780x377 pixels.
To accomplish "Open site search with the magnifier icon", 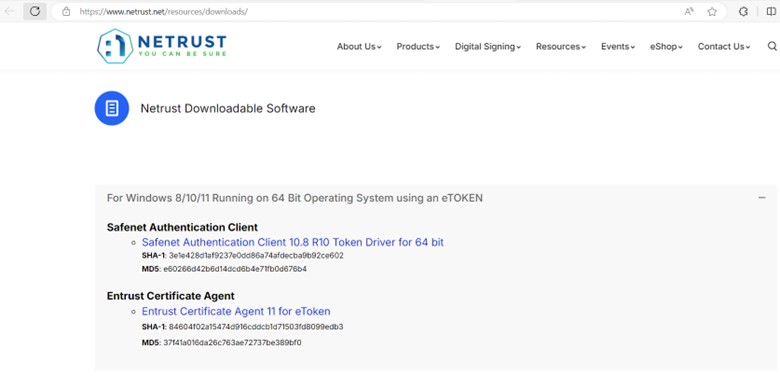I will (x=772, y=46).
